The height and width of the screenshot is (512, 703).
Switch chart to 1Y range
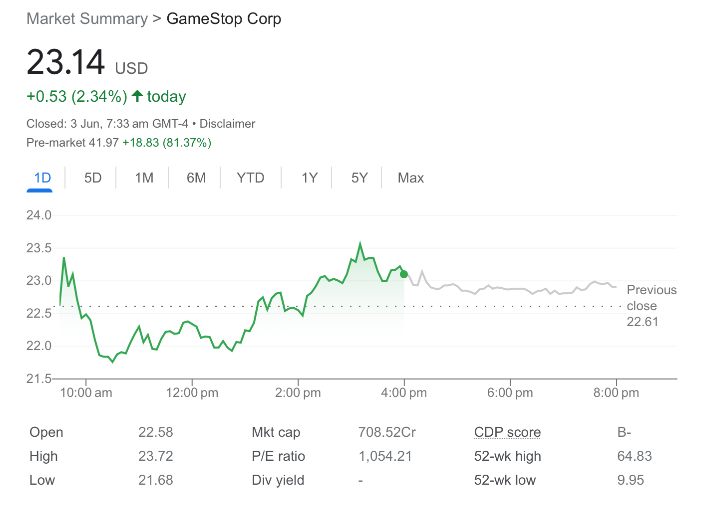tap(309, 178)
